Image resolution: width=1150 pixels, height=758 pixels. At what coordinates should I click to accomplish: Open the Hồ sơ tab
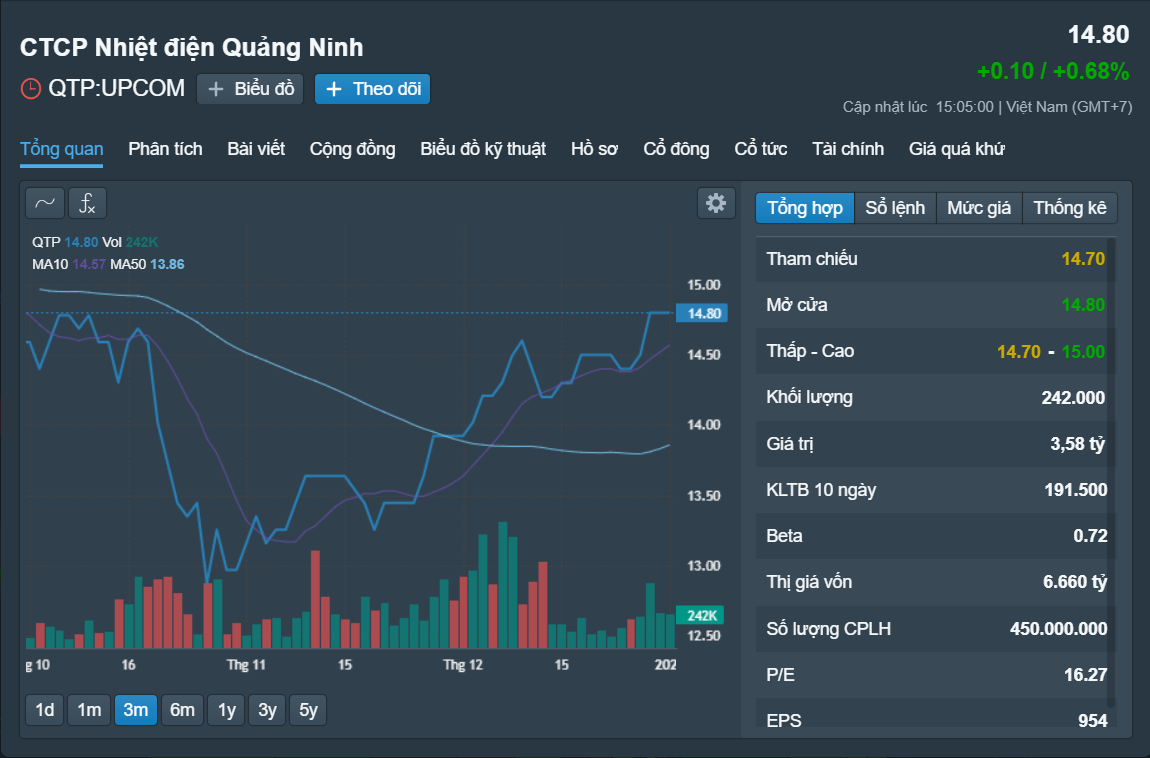(x=594, y=149)
